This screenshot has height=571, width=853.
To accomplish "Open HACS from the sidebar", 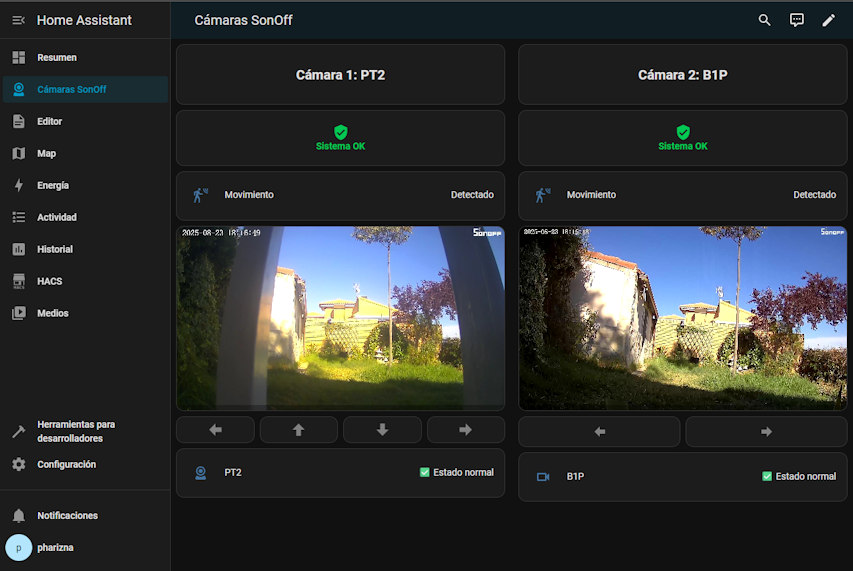I will 85,281.
